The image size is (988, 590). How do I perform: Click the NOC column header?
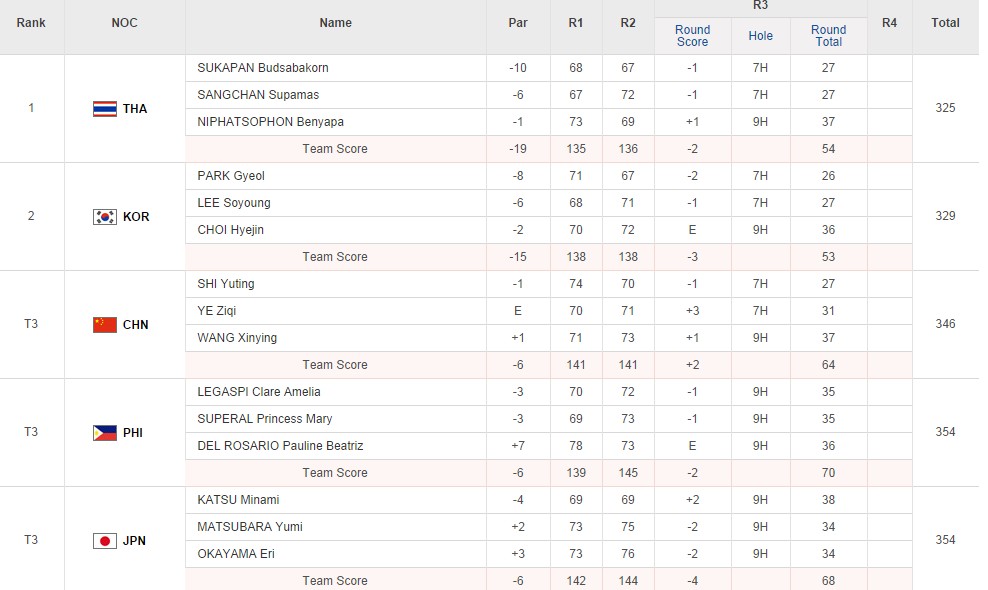coord(125,23)
